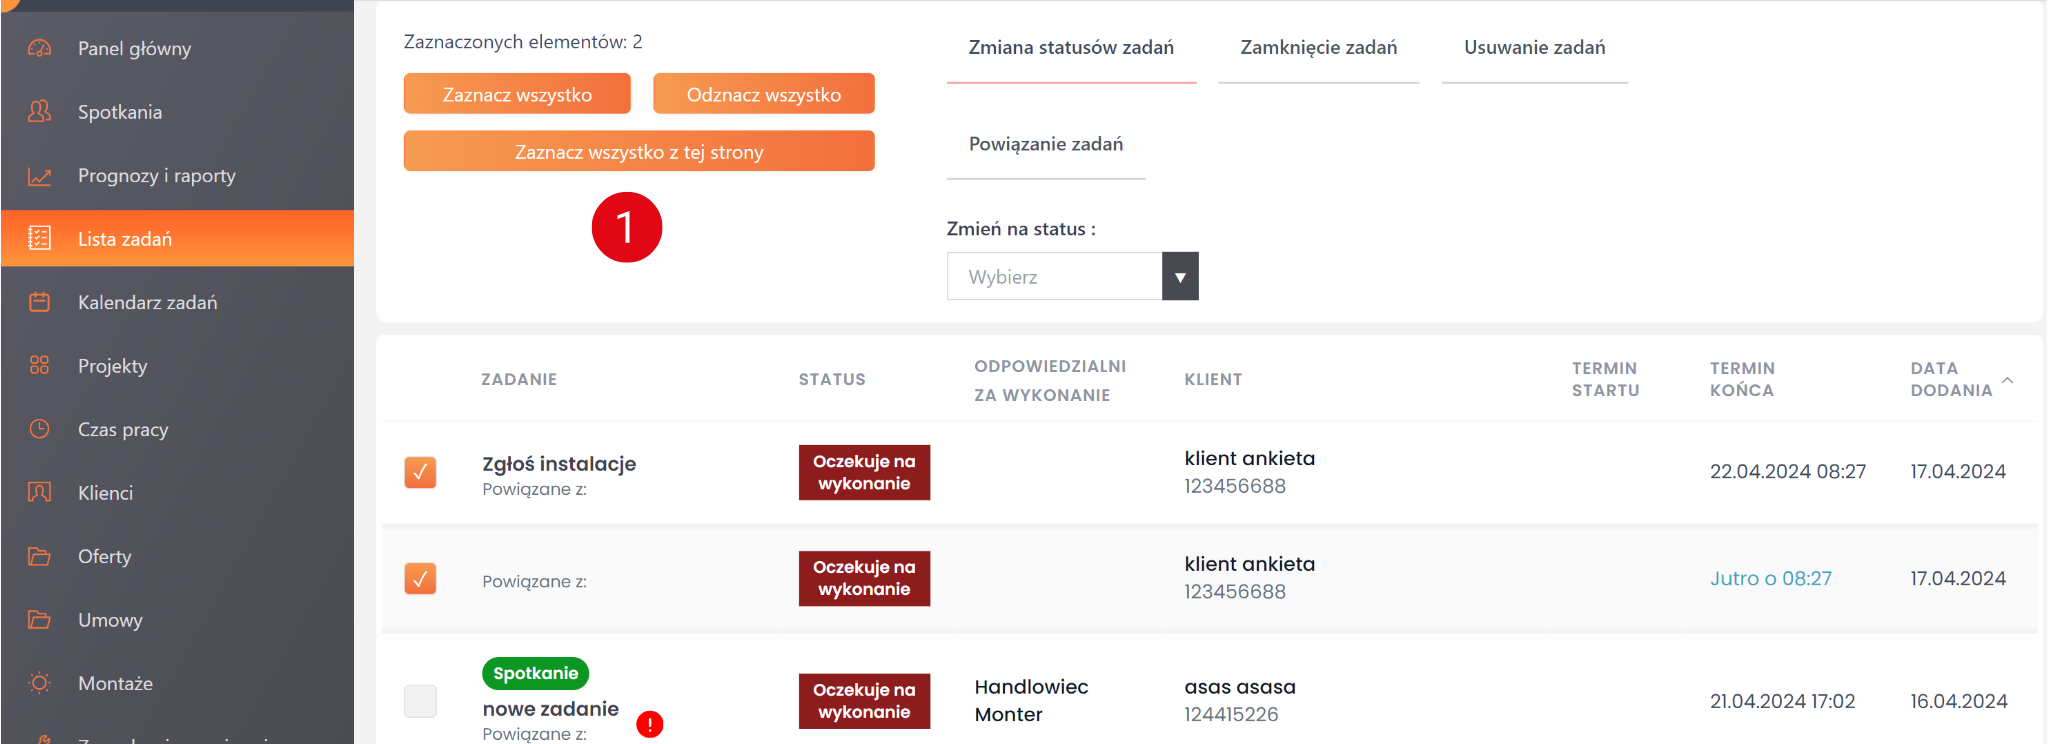Uncheck the second klient ankieta task checkbox

pos(420,578)
